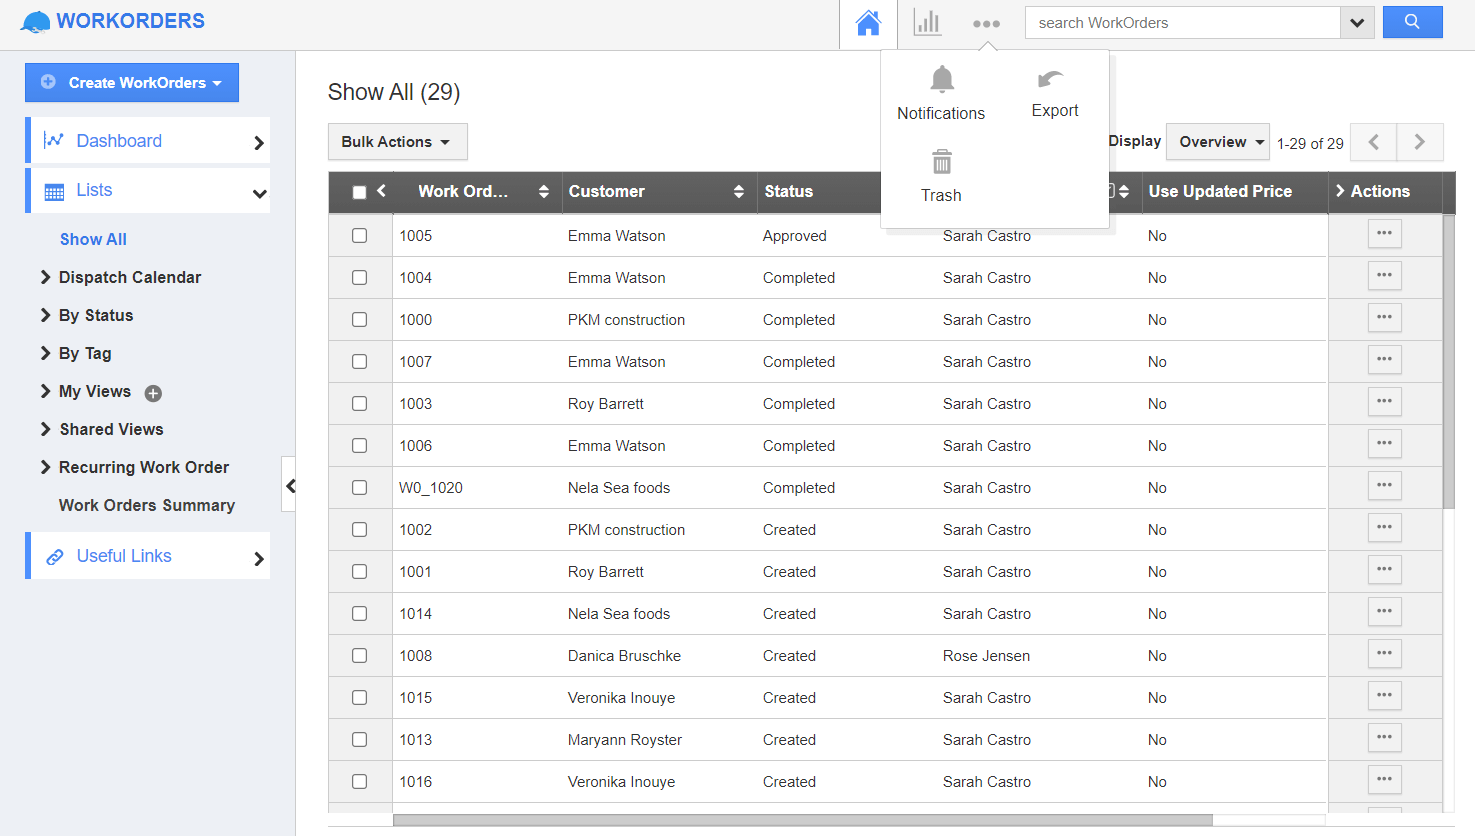1475x836 pixels.
Task: Open work order 1004 details link
Action: (416, 277)
